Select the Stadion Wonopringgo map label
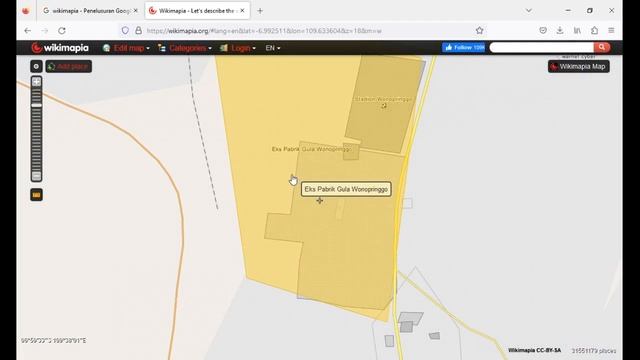The image size is (640, 360). (x=383, y=99)
